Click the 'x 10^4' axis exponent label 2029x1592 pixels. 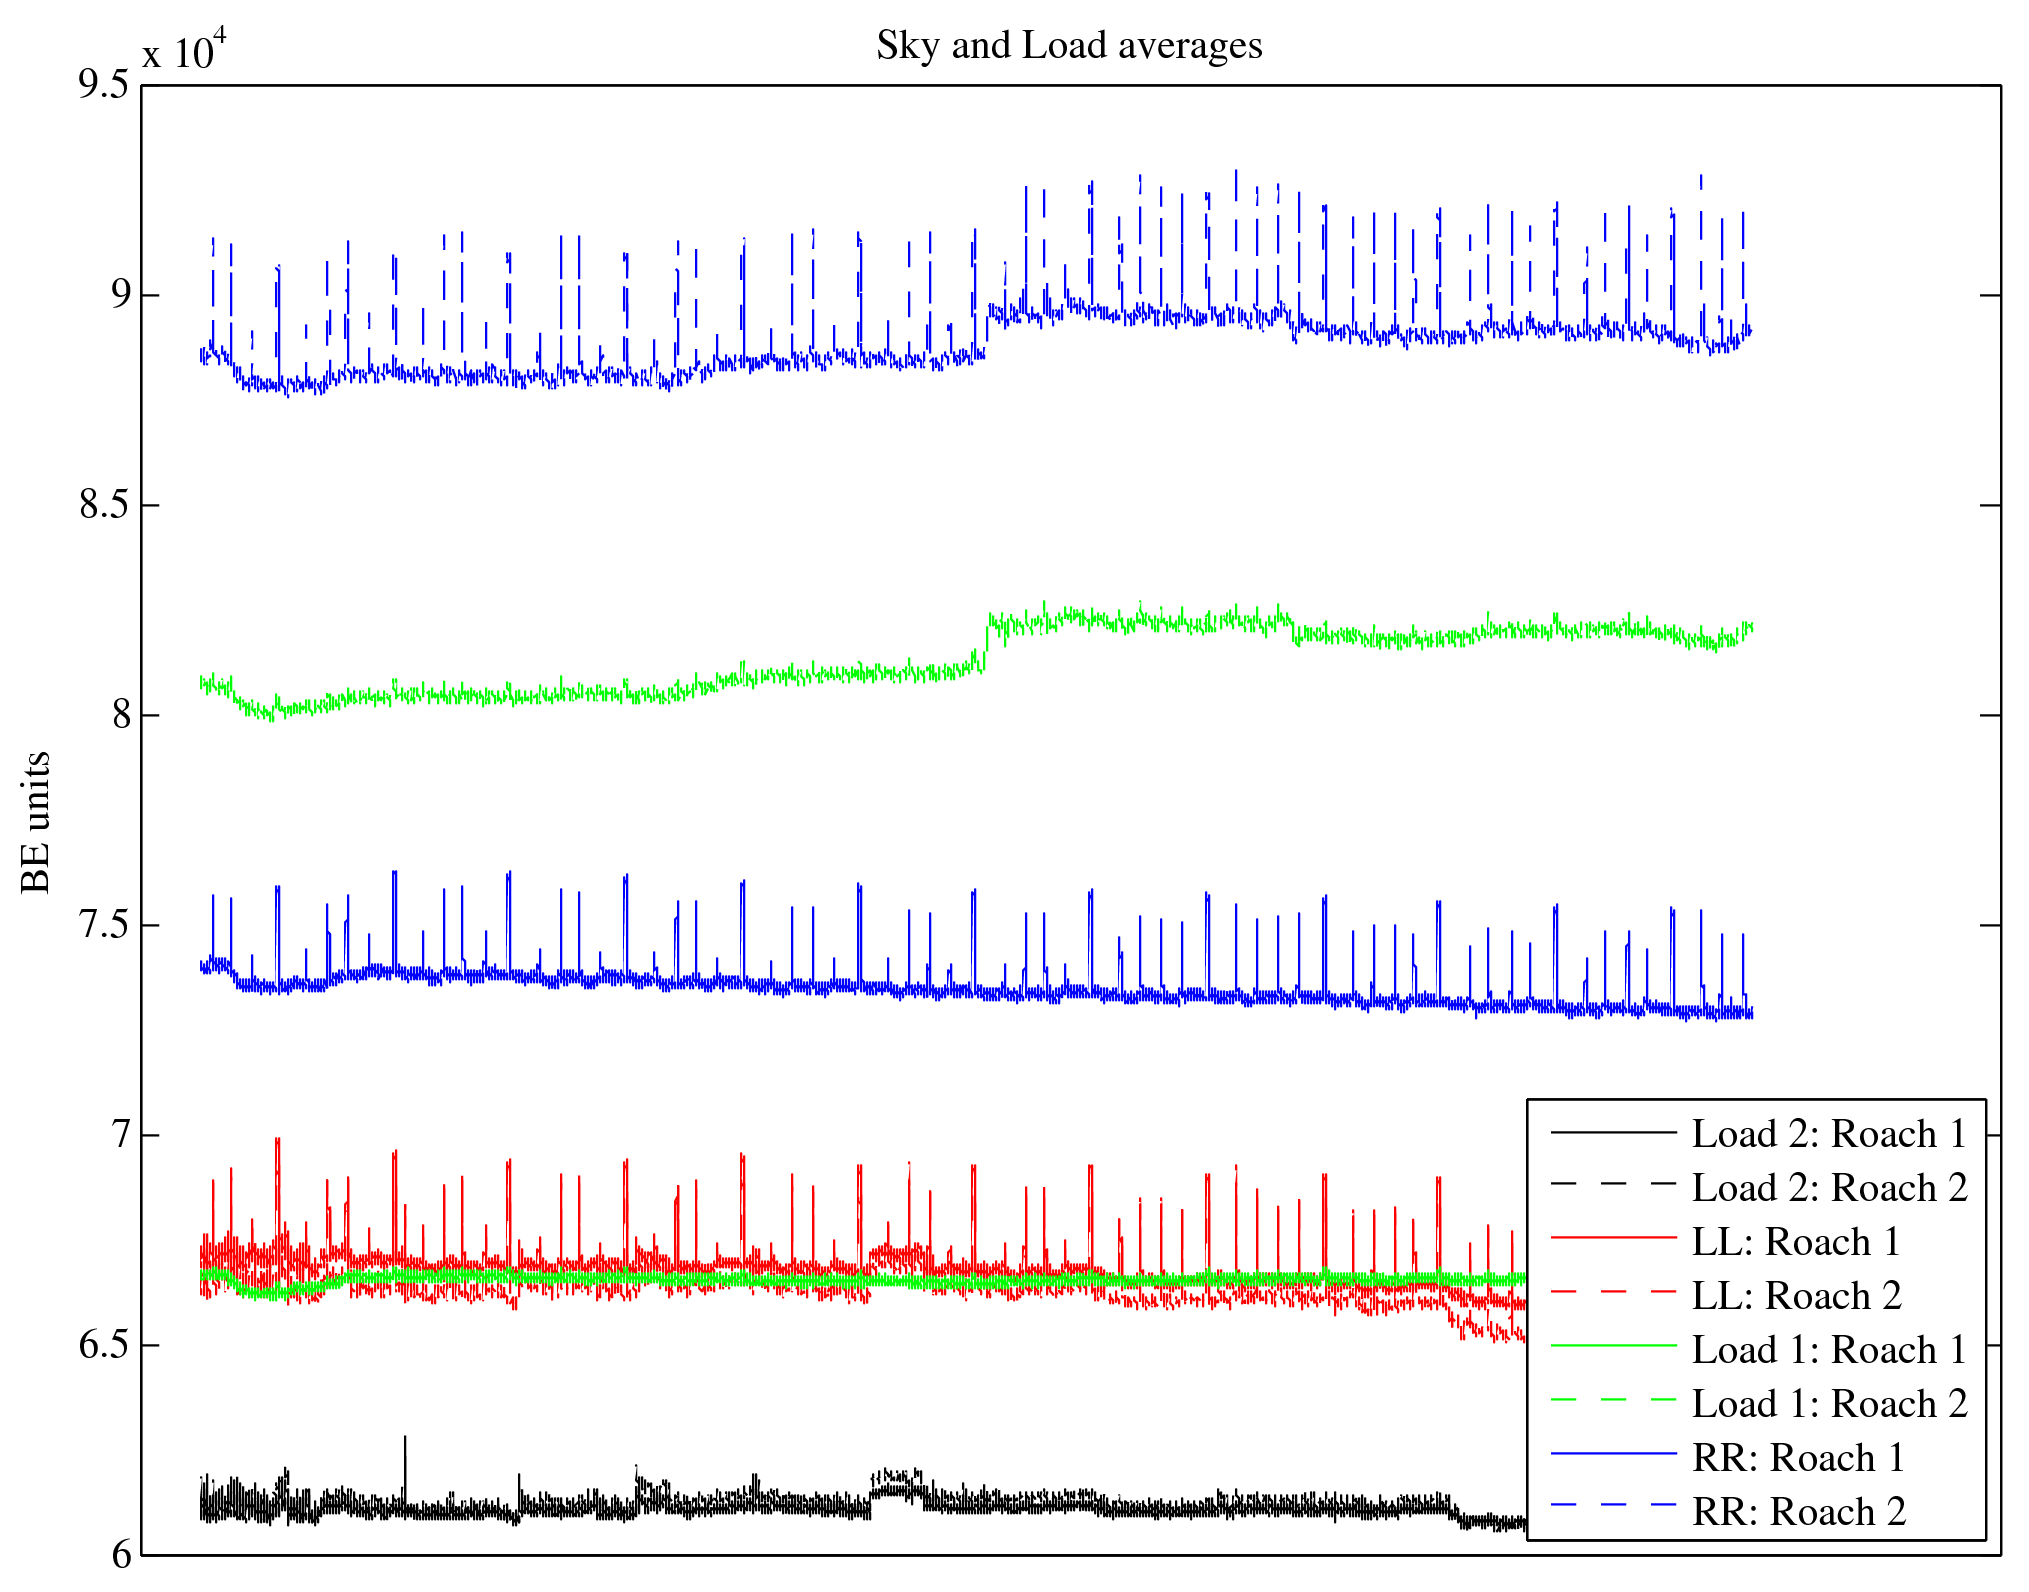[x=184, y=50]
